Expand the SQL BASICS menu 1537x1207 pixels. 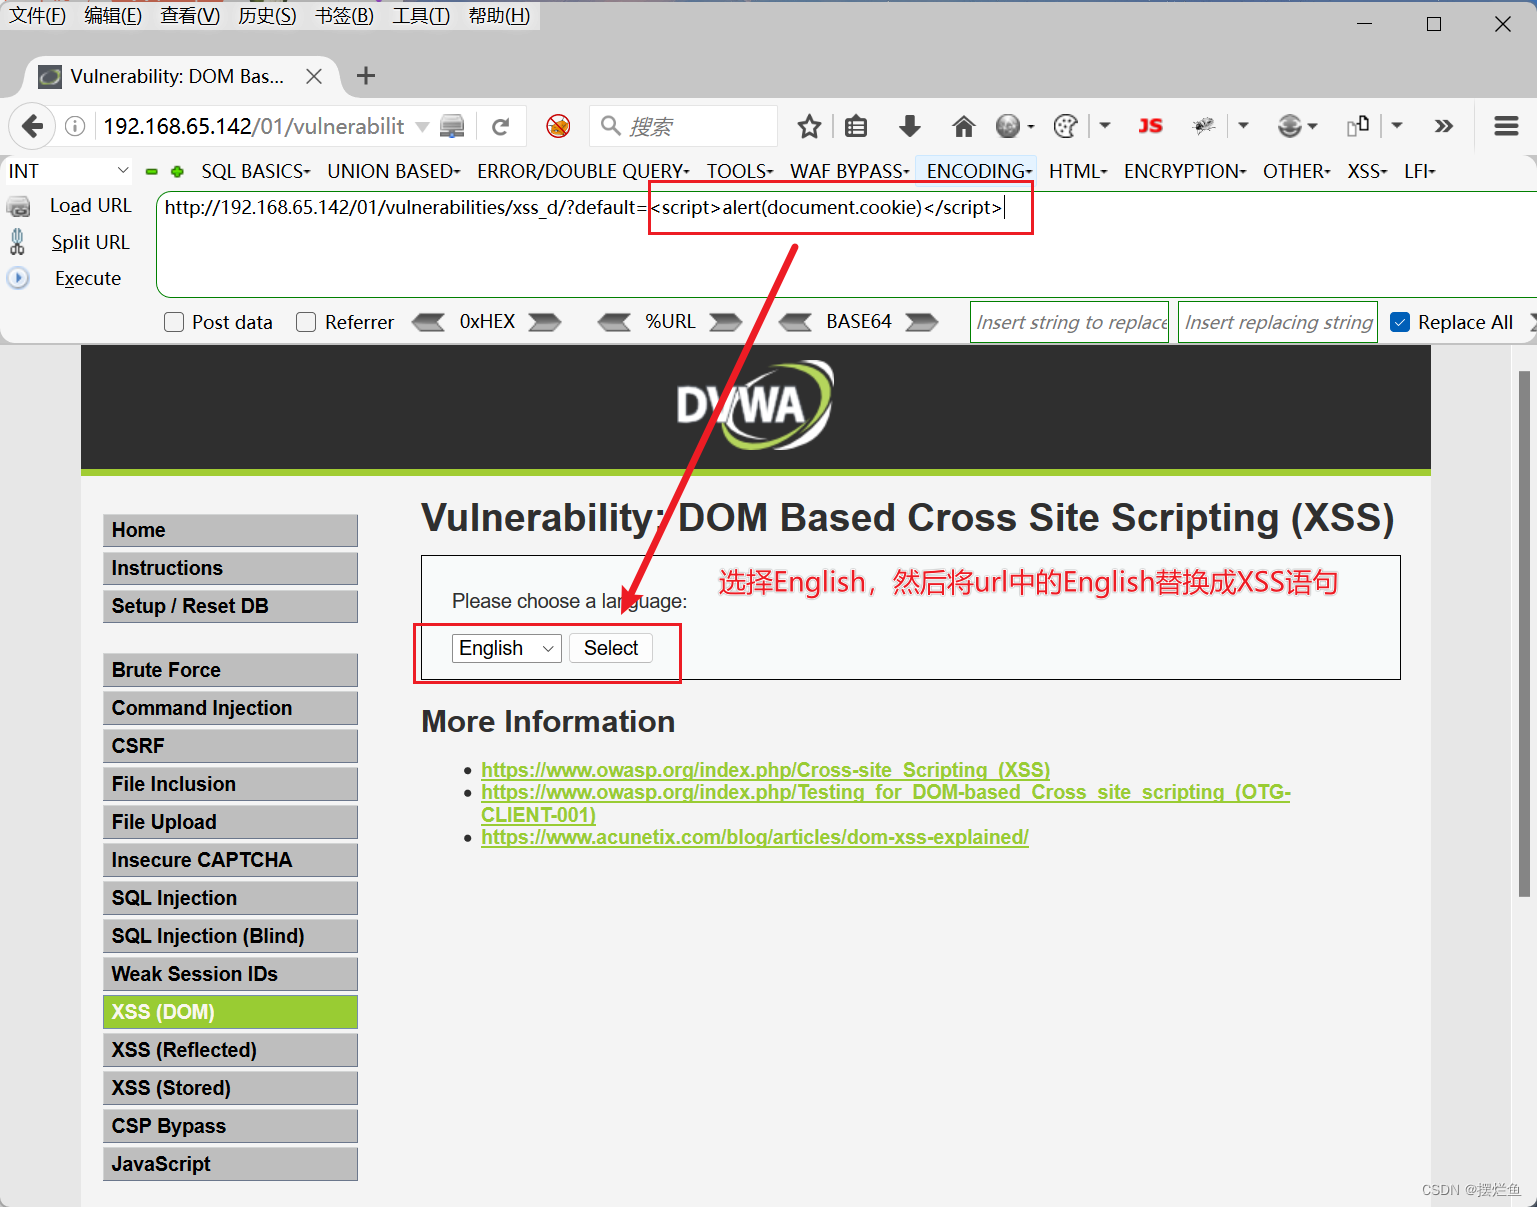click(256, 171)
